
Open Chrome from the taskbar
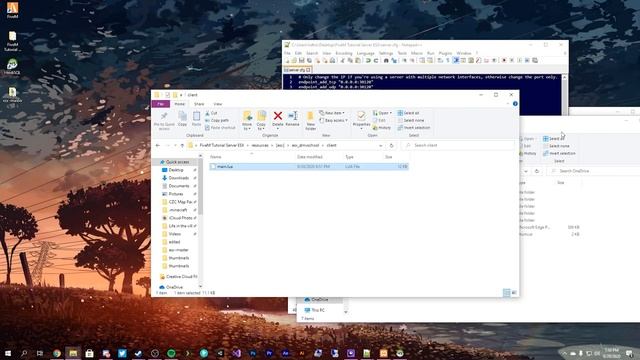pyautogui.click(x=57, y=353)
